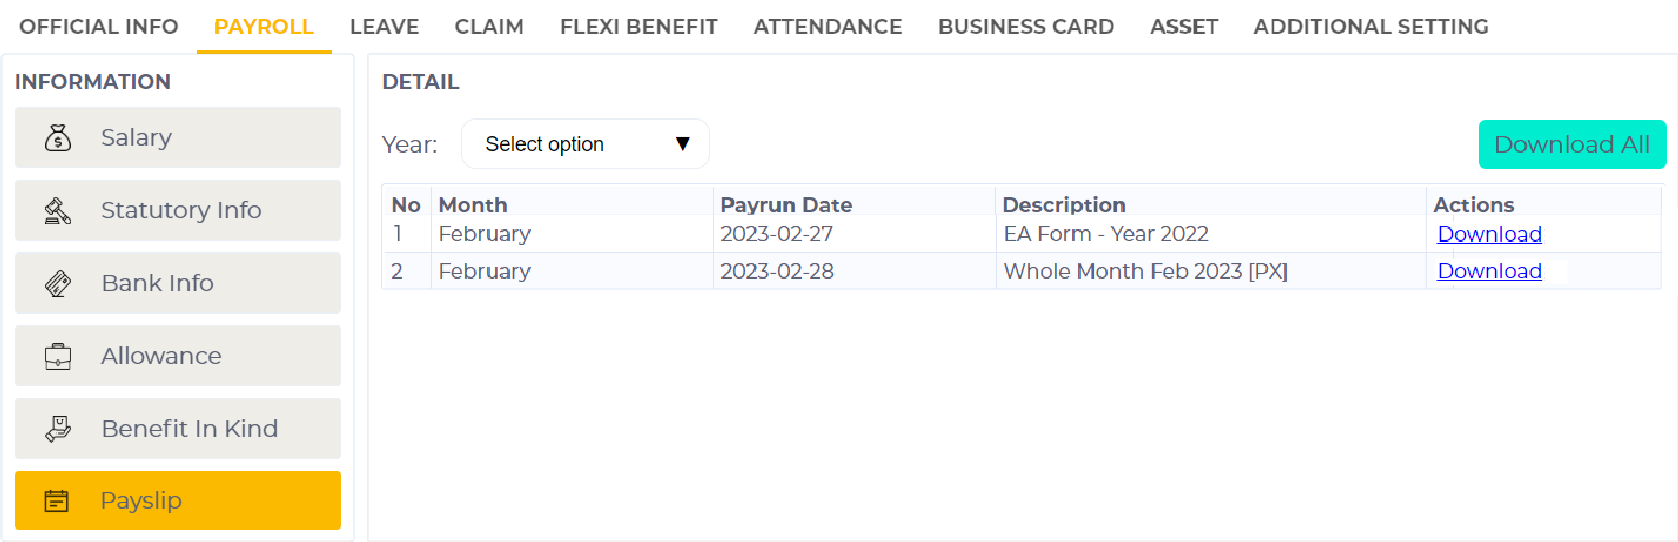Switch to the Business Card tab

(x=1025, y=27)
